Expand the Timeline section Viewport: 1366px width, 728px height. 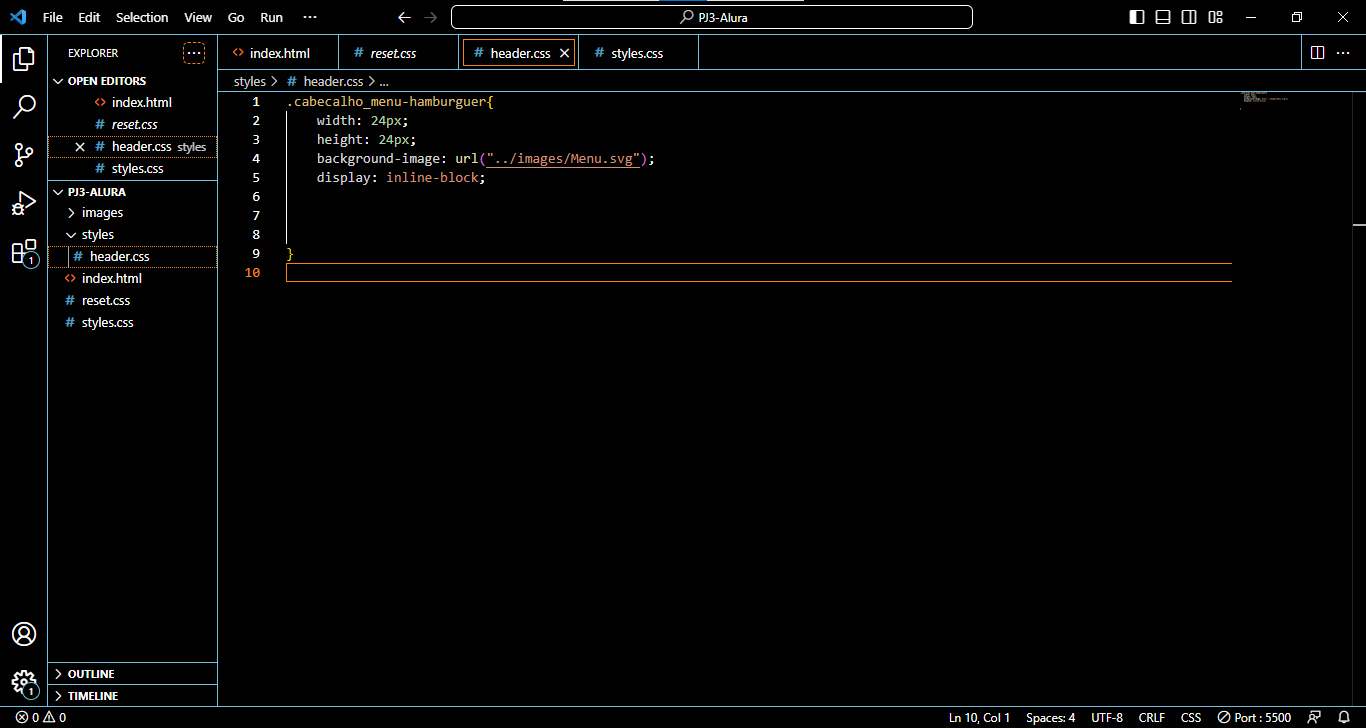pos(132,696)
